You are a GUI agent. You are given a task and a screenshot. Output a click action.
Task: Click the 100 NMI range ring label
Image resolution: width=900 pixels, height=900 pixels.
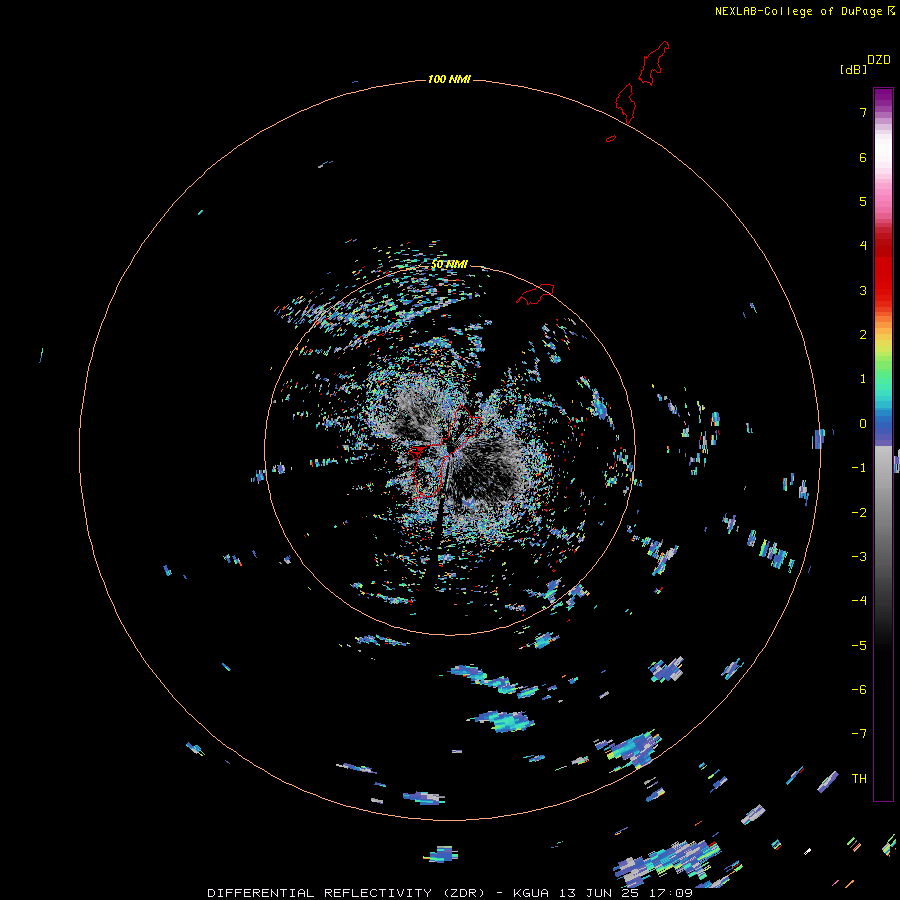(449, 79)
